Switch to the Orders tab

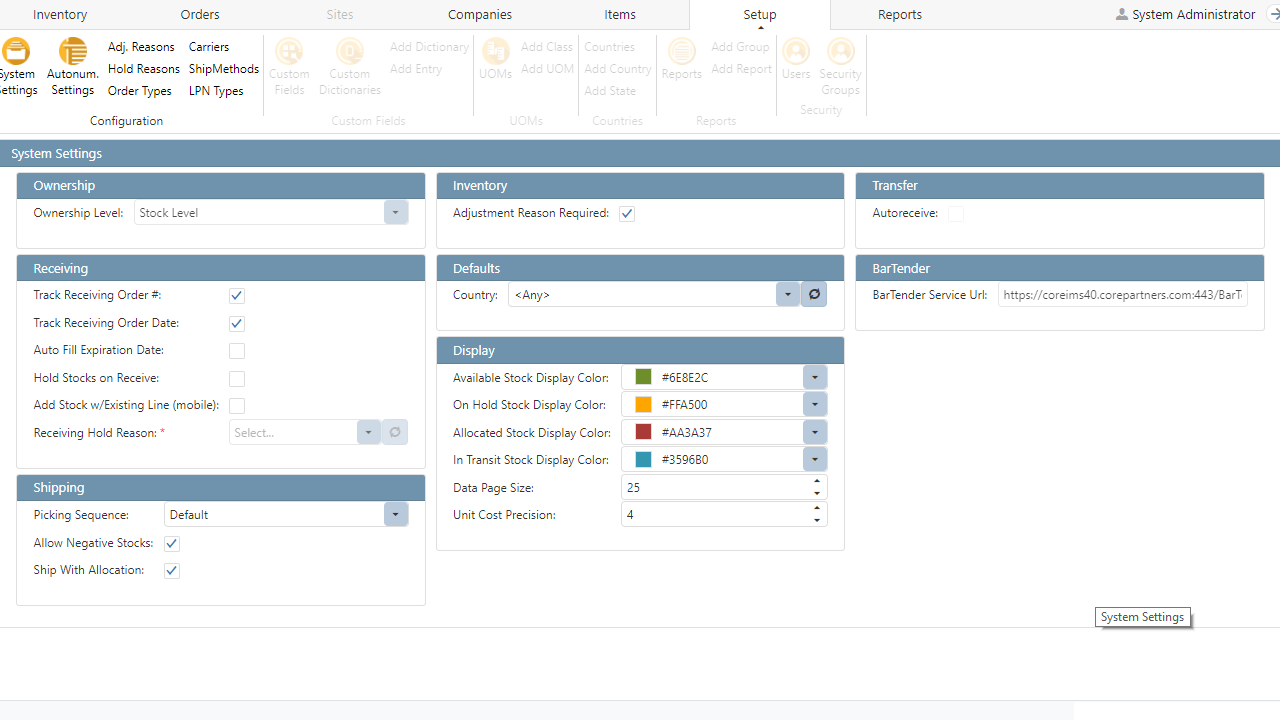point(200,15)
